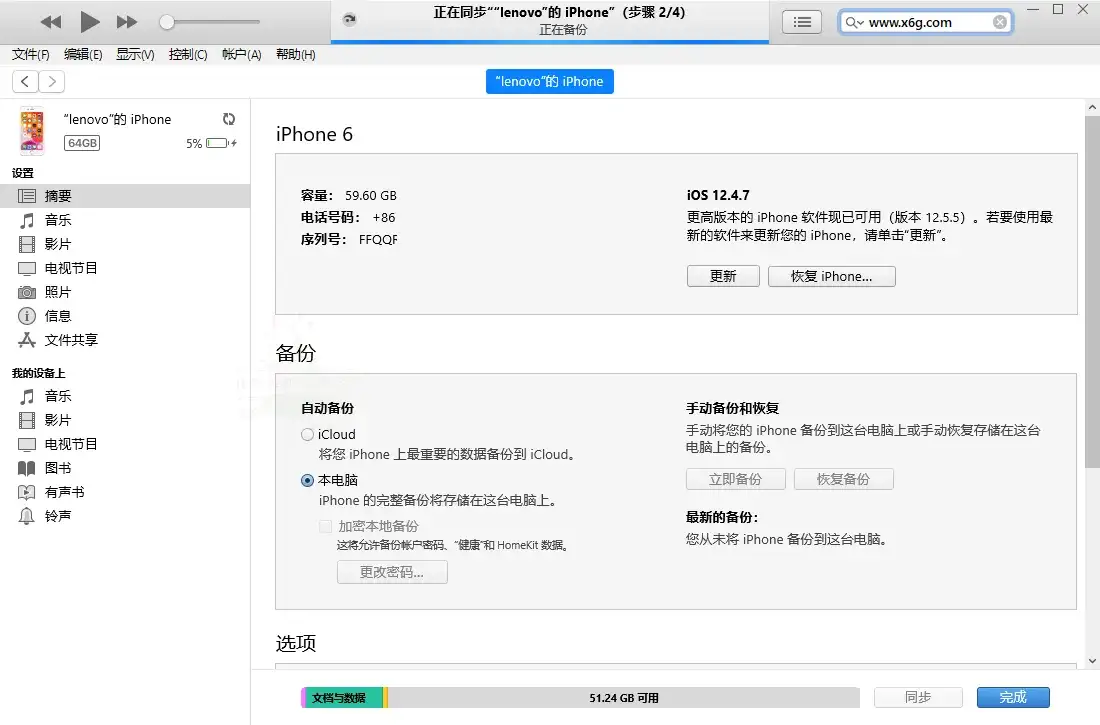Open the 帐户 menu
Screen dimensions: 1100x725
click(x=240, y=54)
